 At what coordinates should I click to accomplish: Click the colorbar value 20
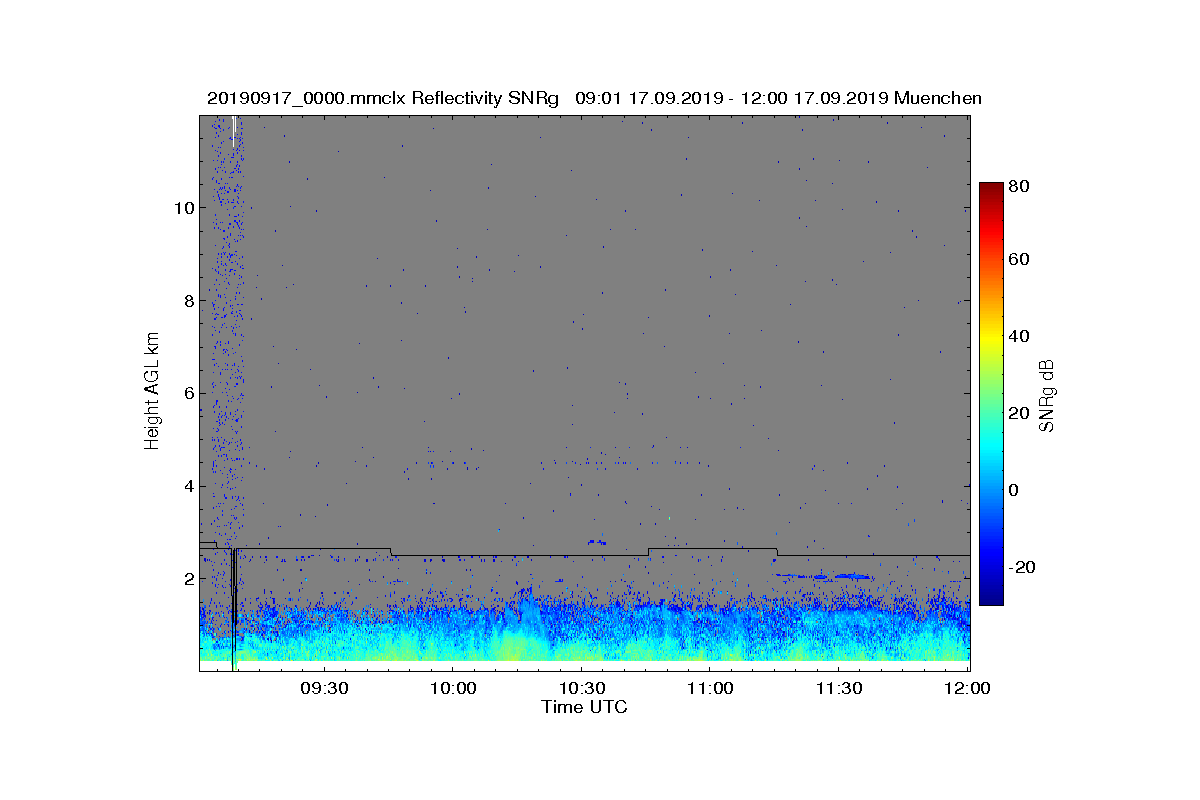point(1020,413)
